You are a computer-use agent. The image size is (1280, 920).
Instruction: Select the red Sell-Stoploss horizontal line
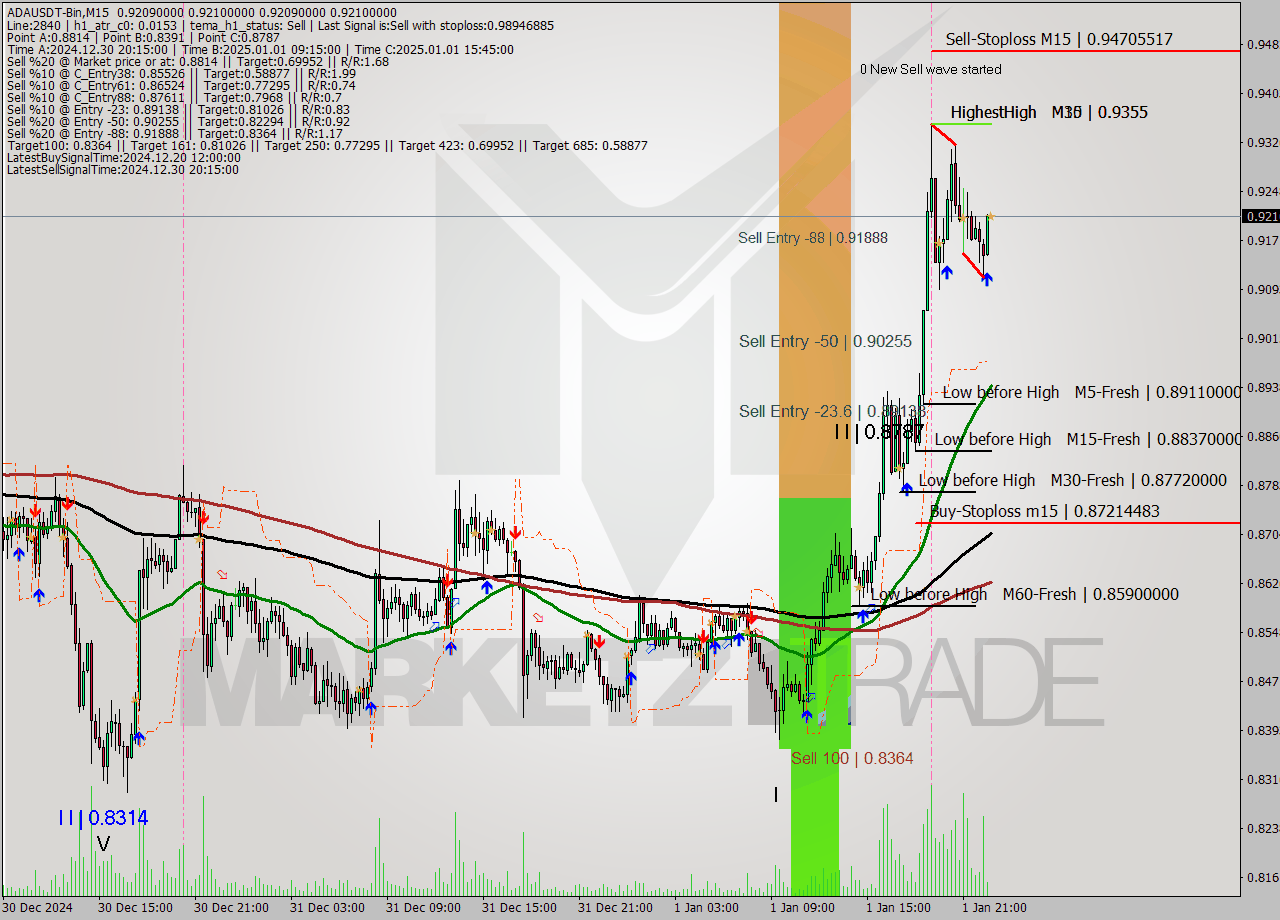1085,51
